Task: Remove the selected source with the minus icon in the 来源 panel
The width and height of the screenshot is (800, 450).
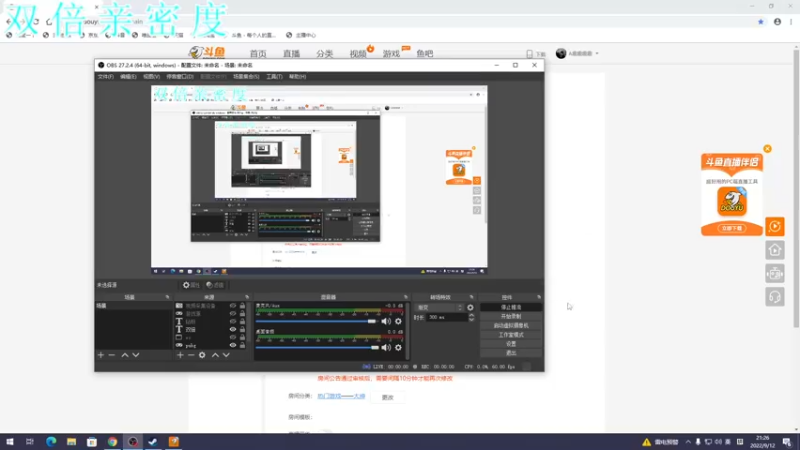Action: click(x=191, y=355)
